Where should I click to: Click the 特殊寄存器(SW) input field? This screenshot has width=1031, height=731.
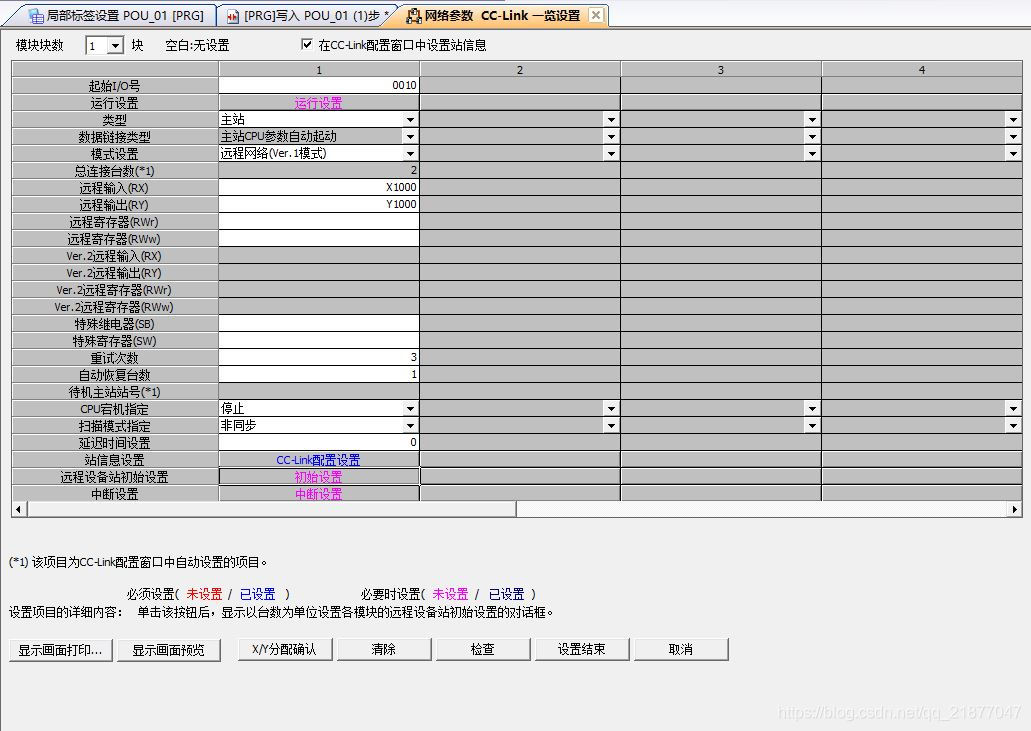319,341
